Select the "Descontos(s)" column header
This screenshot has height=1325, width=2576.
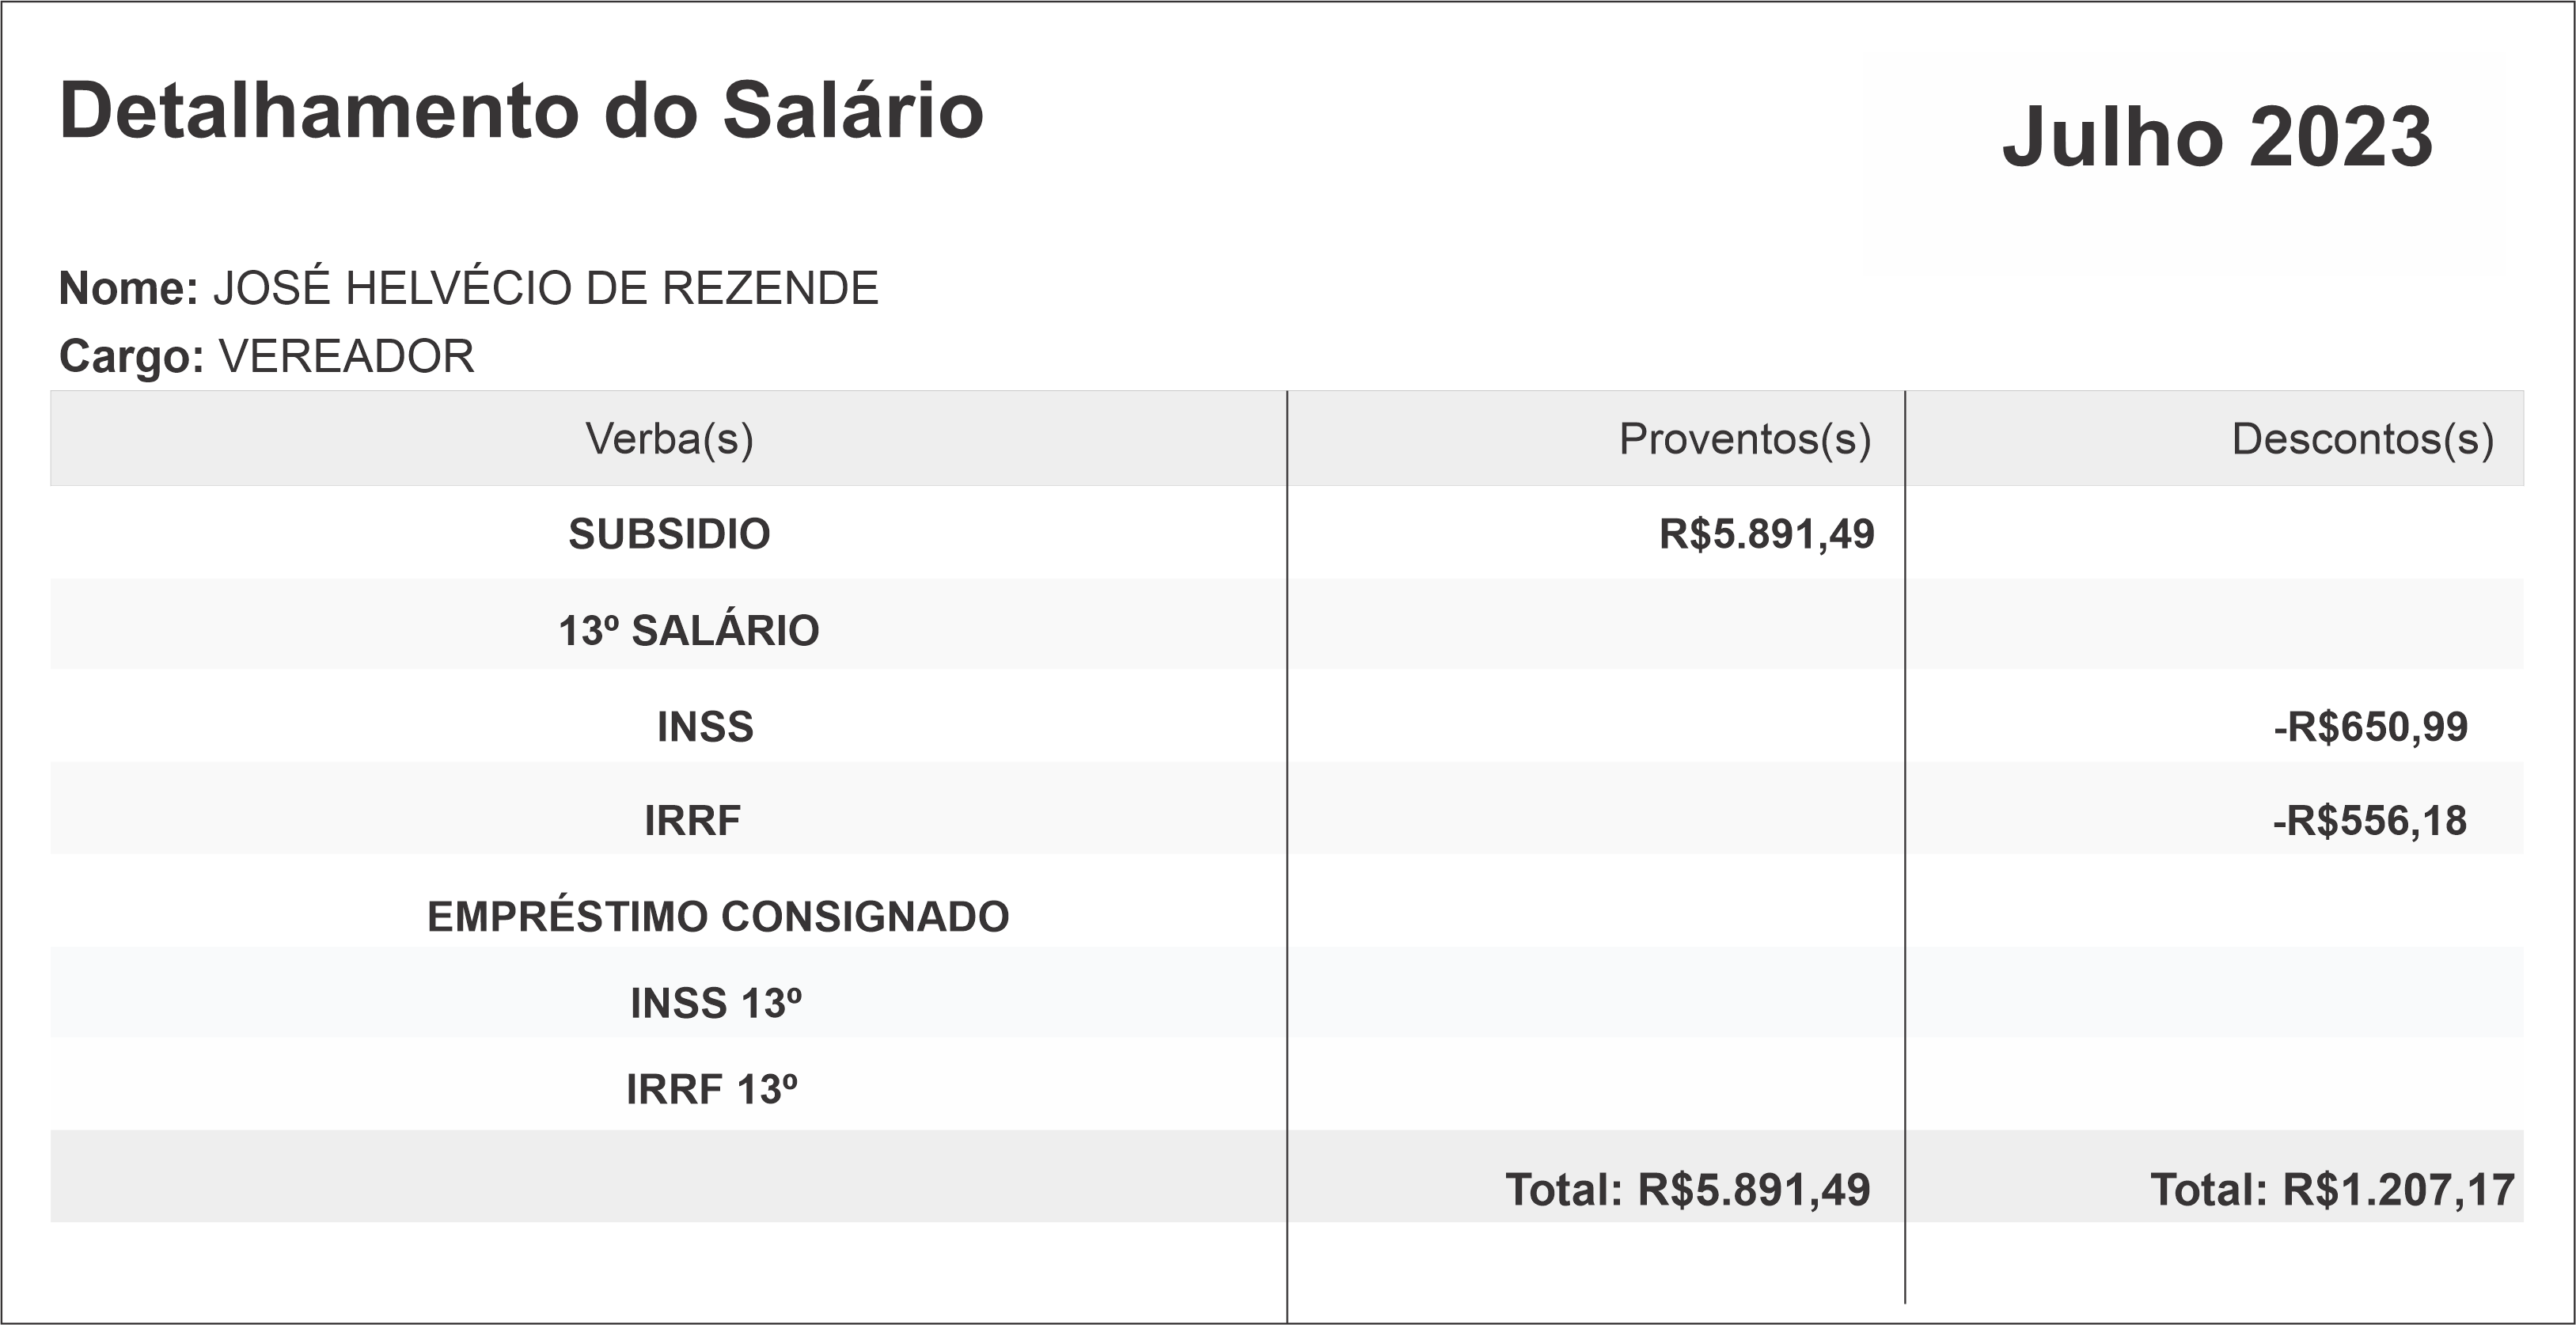click(2362, 439)
